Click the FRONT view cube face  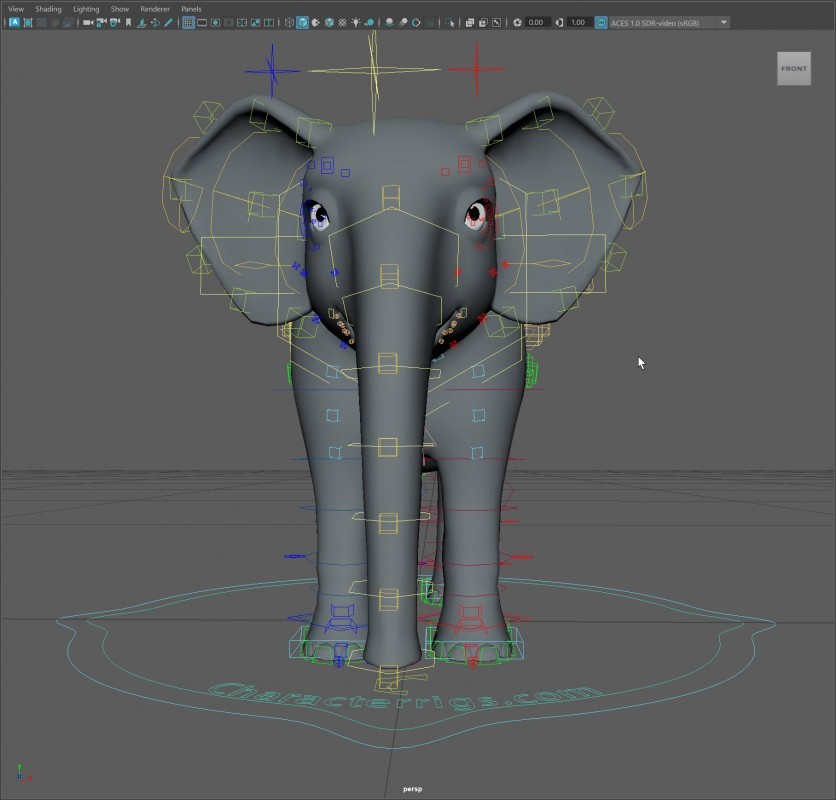point(794,69)
